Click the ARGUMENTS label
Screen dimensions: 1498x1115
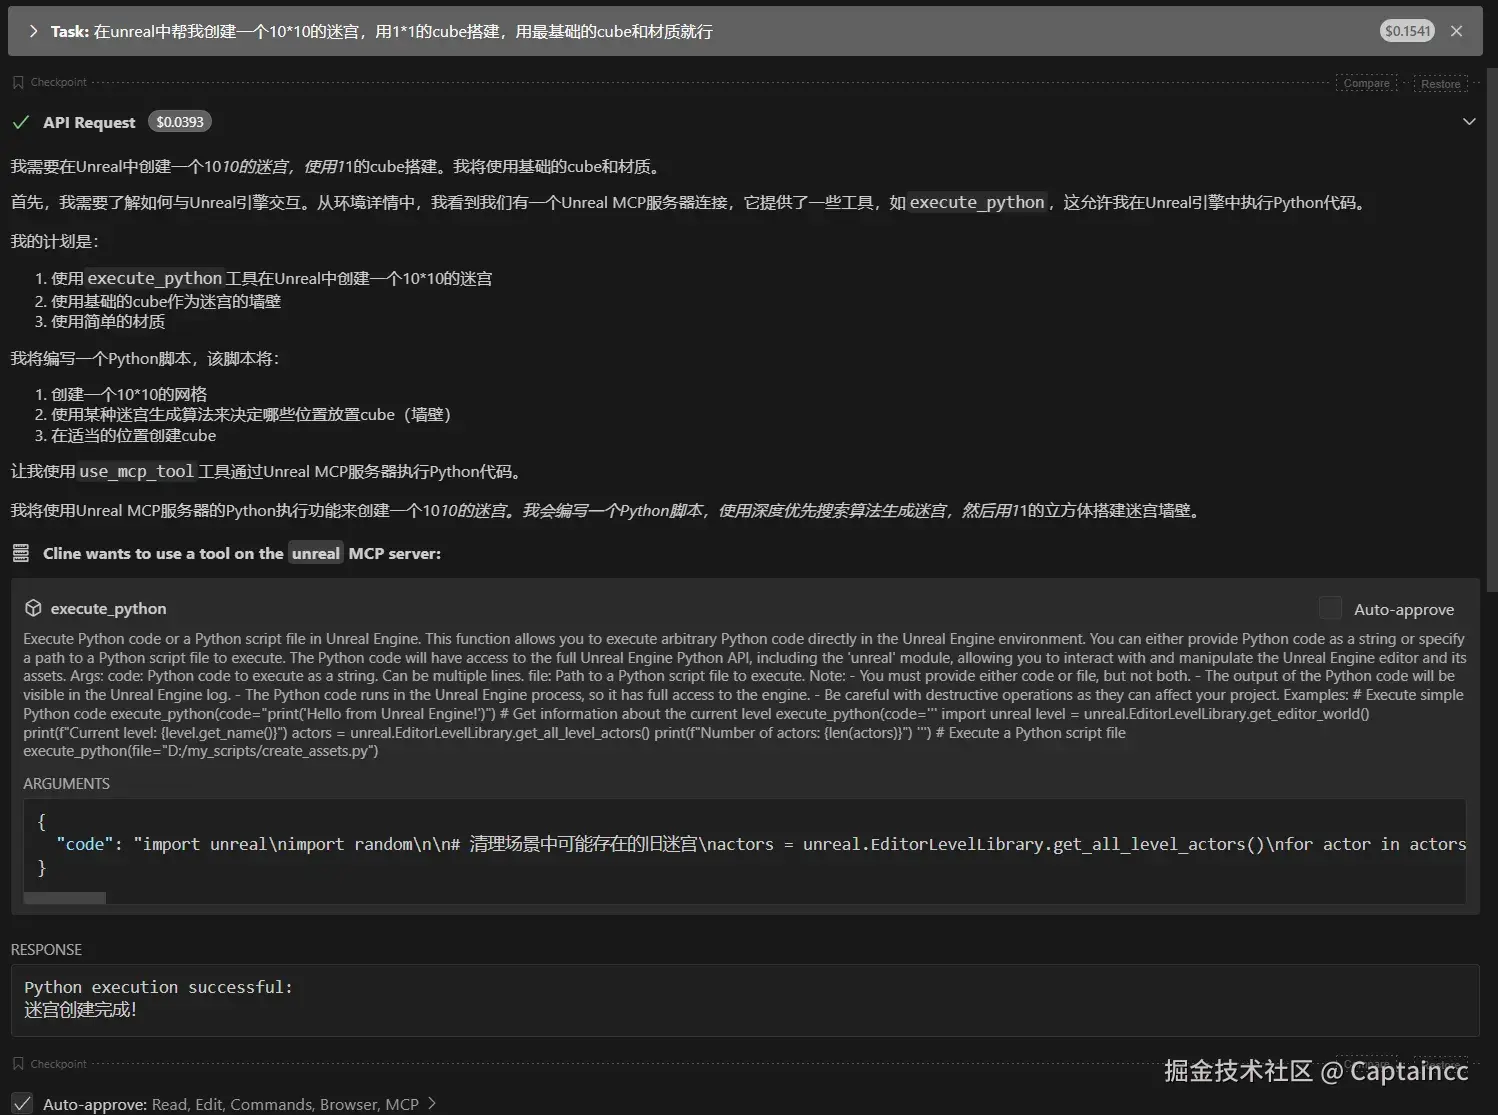pos(67,784)
